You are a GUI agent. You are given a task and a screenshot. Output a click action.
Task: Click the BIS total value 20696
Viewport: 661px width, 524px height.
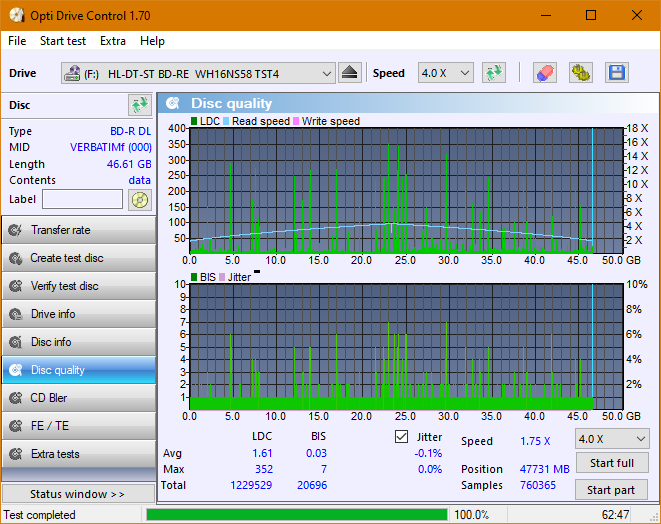[312, 485]
